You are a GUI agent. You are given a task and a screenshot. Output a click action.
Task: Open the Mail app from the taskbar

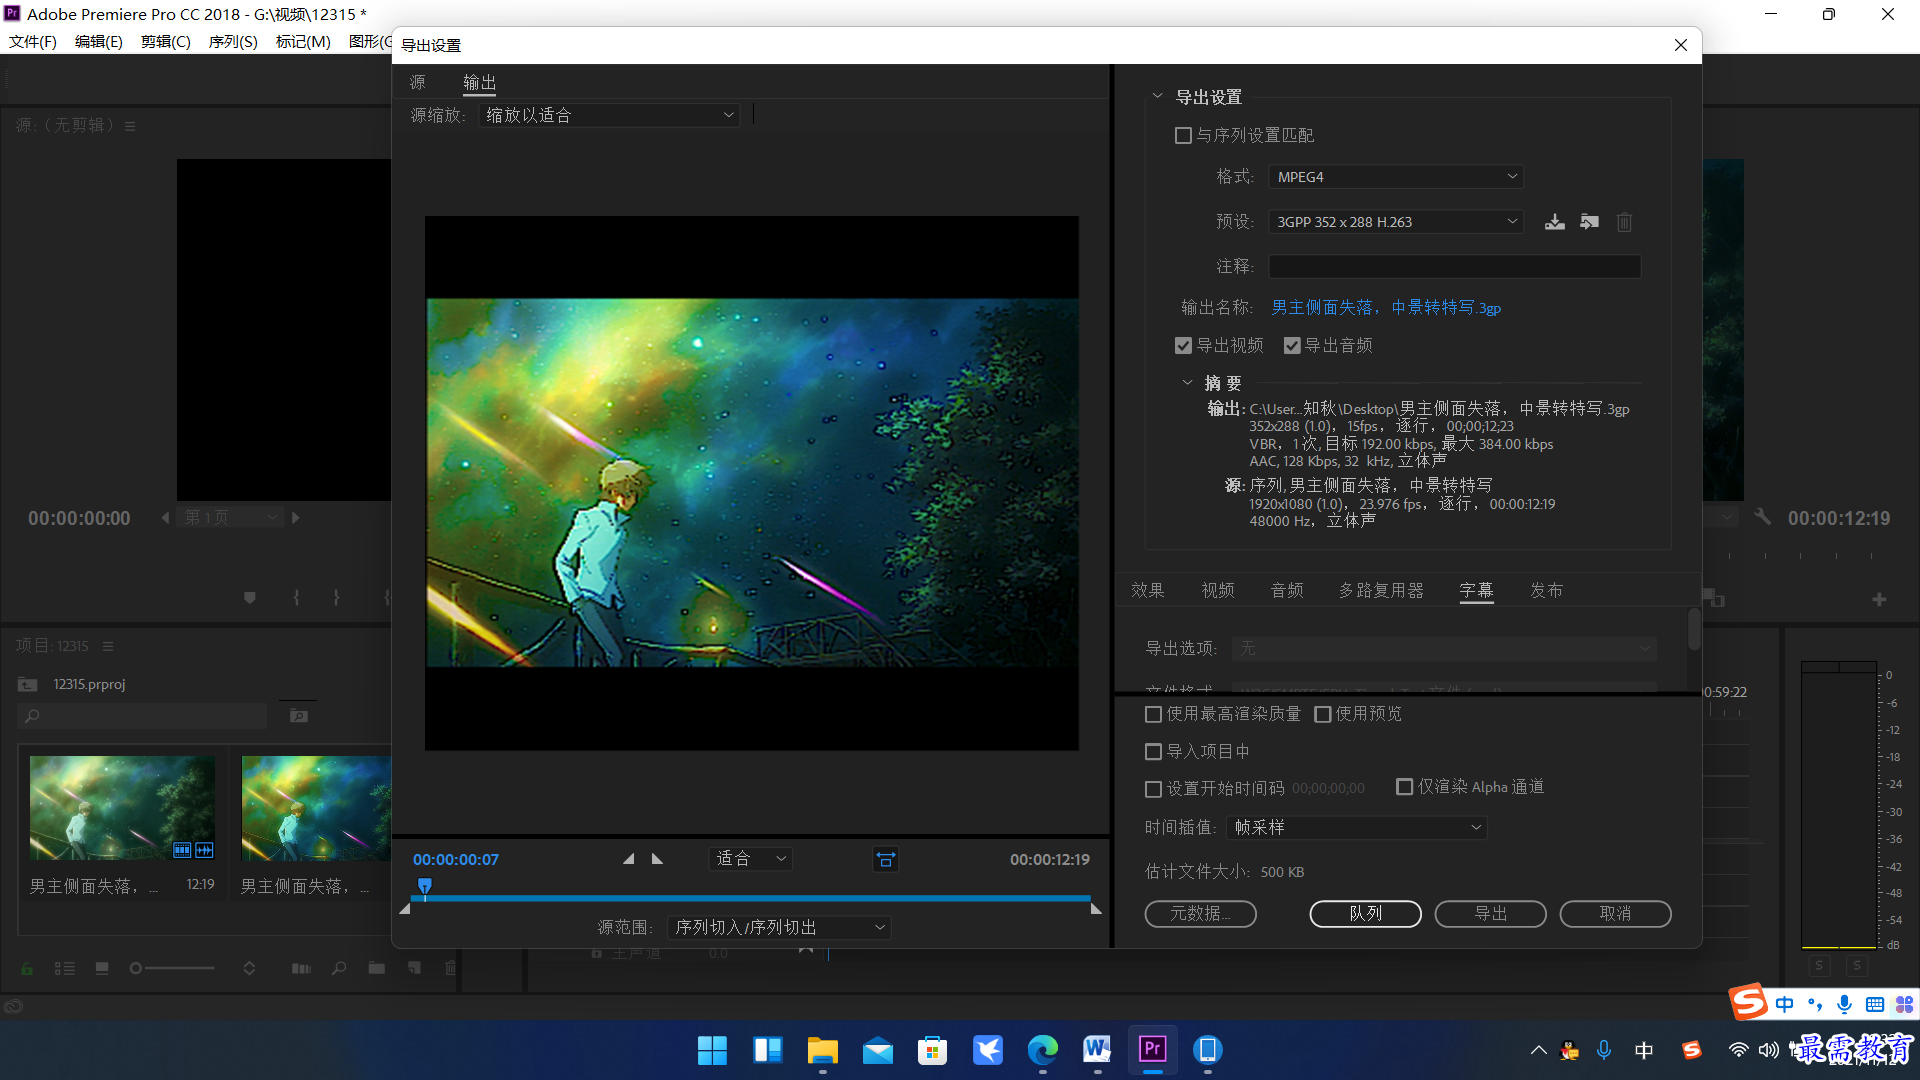click(877, 1049)
